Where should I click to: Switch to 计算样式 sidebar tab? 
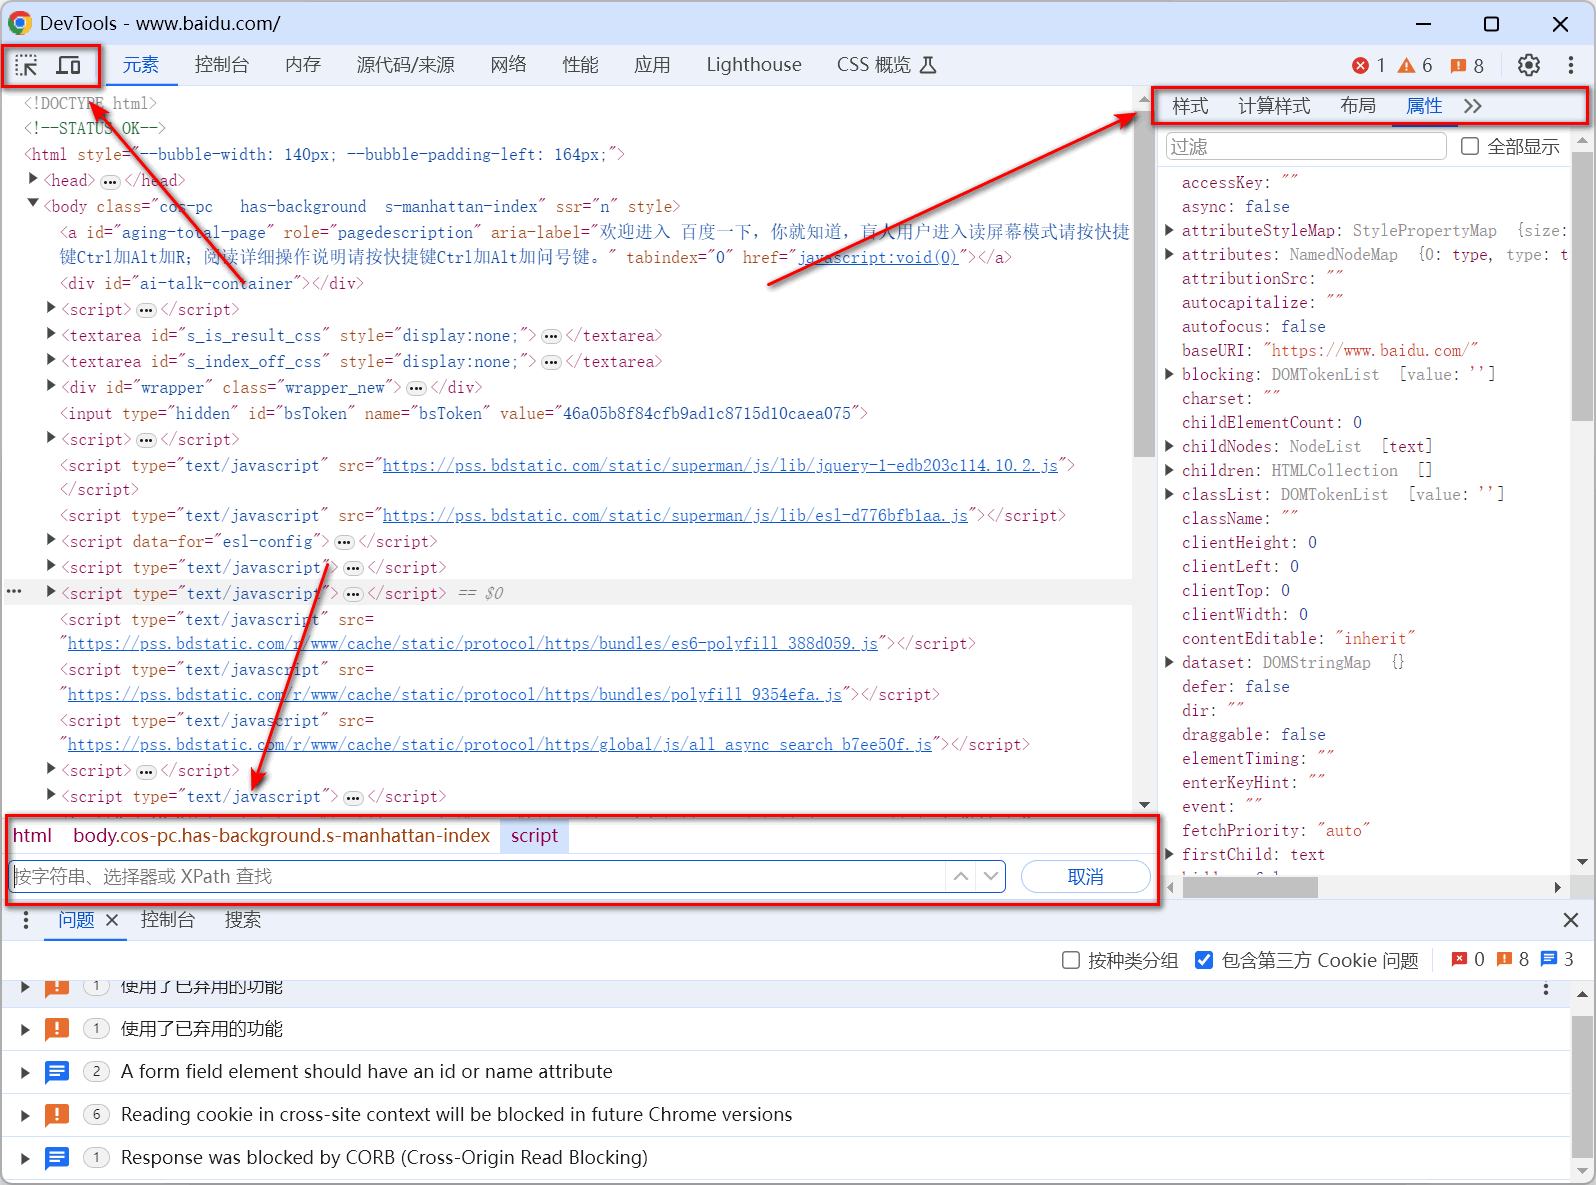[1274, 106]
